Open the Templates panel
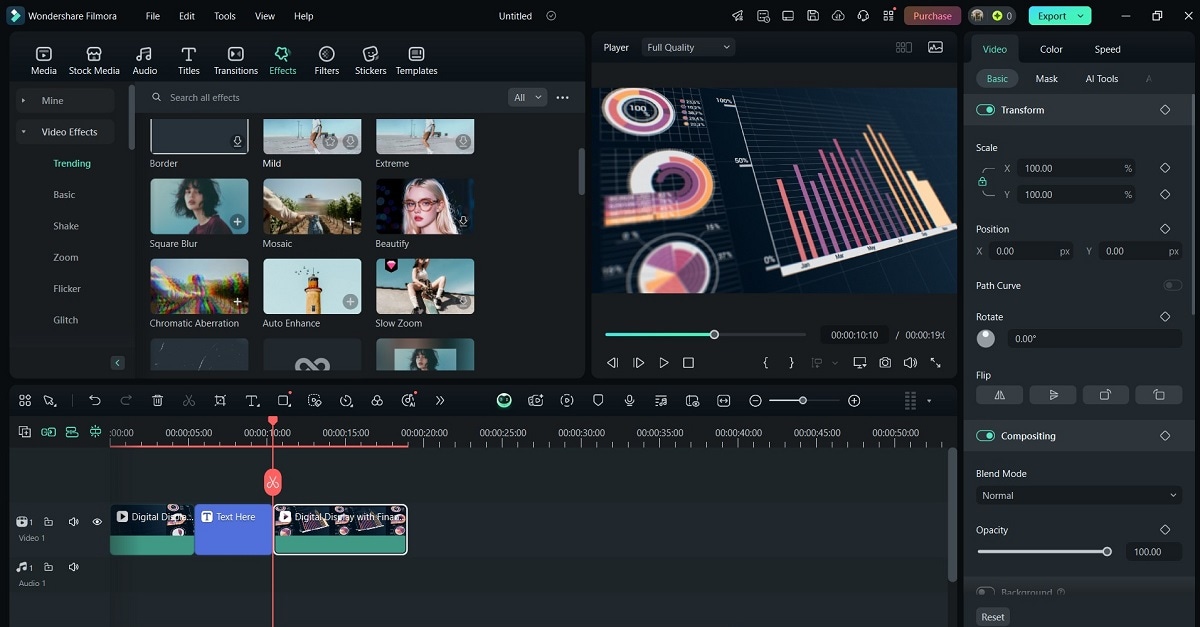Screen dimensions: 1200x627 coord(416,60)
